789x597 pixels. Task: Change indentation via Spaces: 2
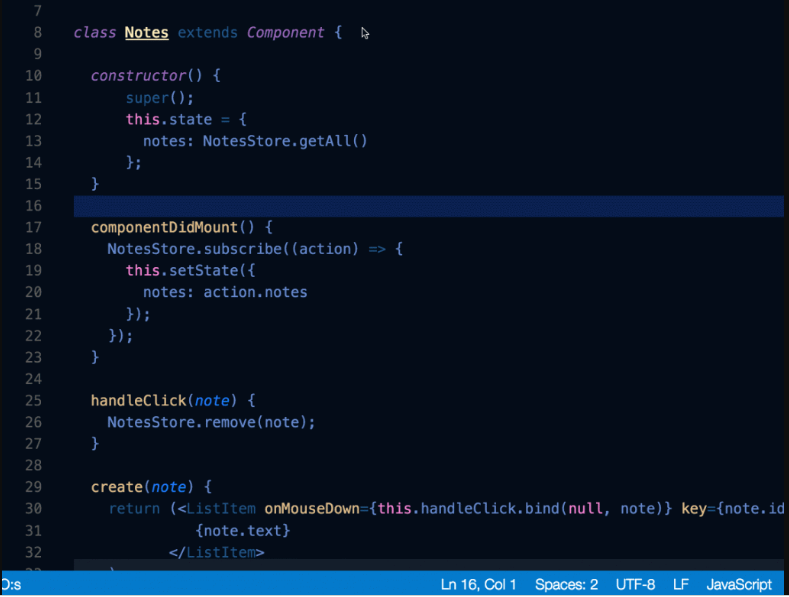[x=566, y=584]
